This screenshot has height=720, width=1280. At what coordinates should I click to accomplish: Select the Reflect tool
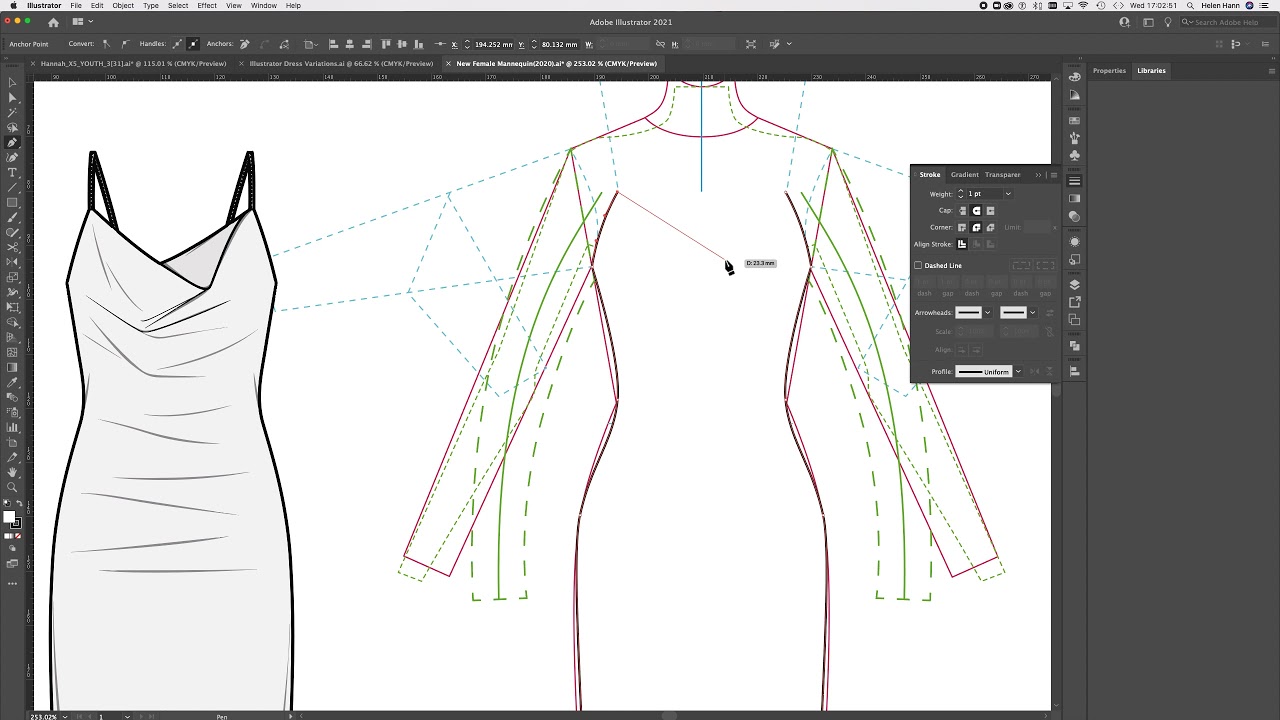[12, 262]
